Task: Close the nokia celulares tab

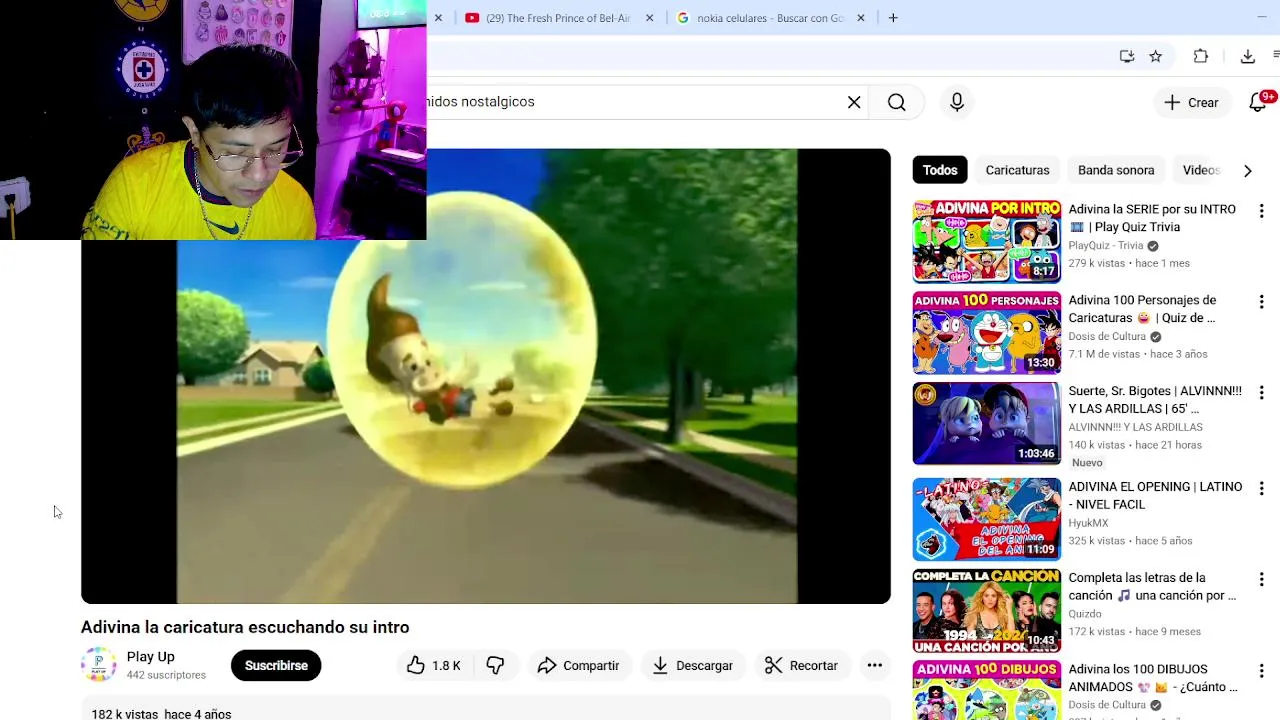Action: coord(860,18)
